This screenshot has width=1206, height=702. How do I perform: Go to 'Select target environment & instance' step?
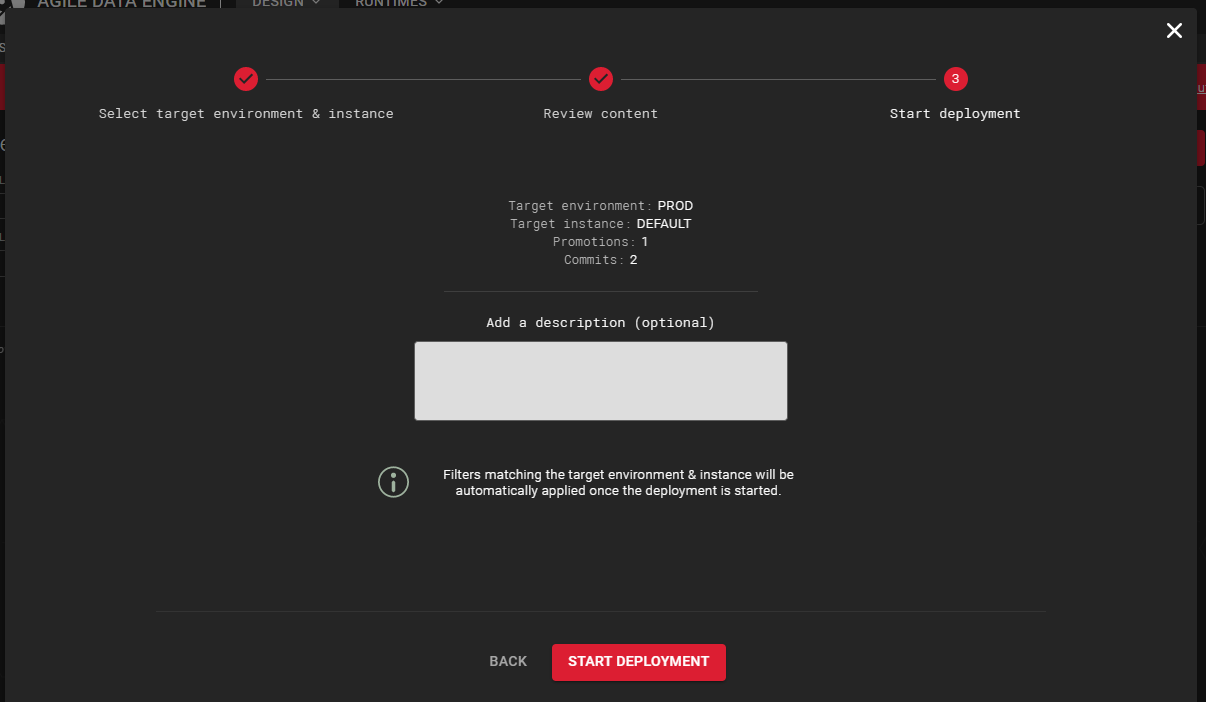pos(246,114)
